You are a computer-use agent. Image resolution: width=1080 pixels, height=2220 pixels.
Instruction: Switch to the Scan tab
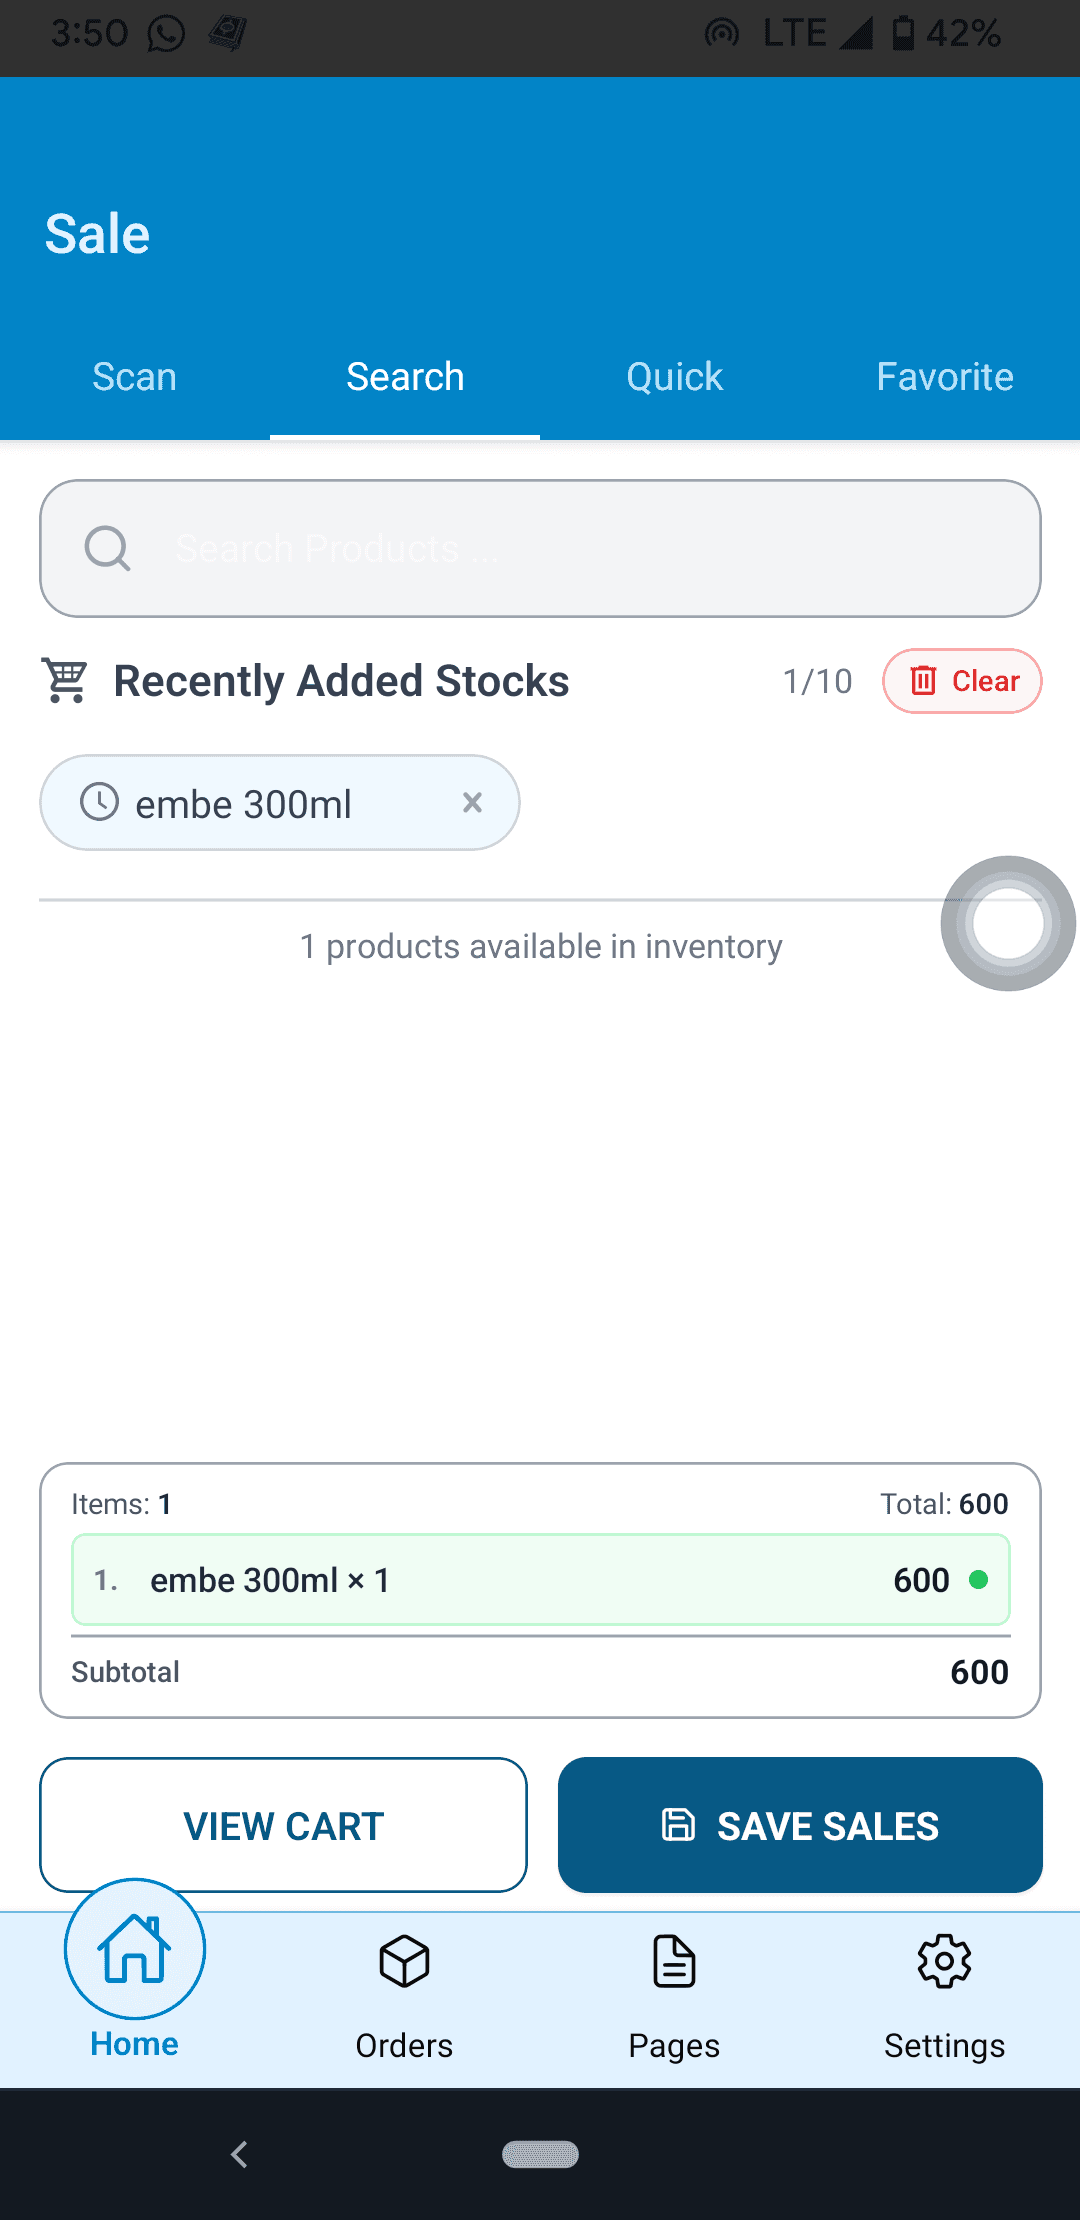pyautogui.click(x=135, y=377)
